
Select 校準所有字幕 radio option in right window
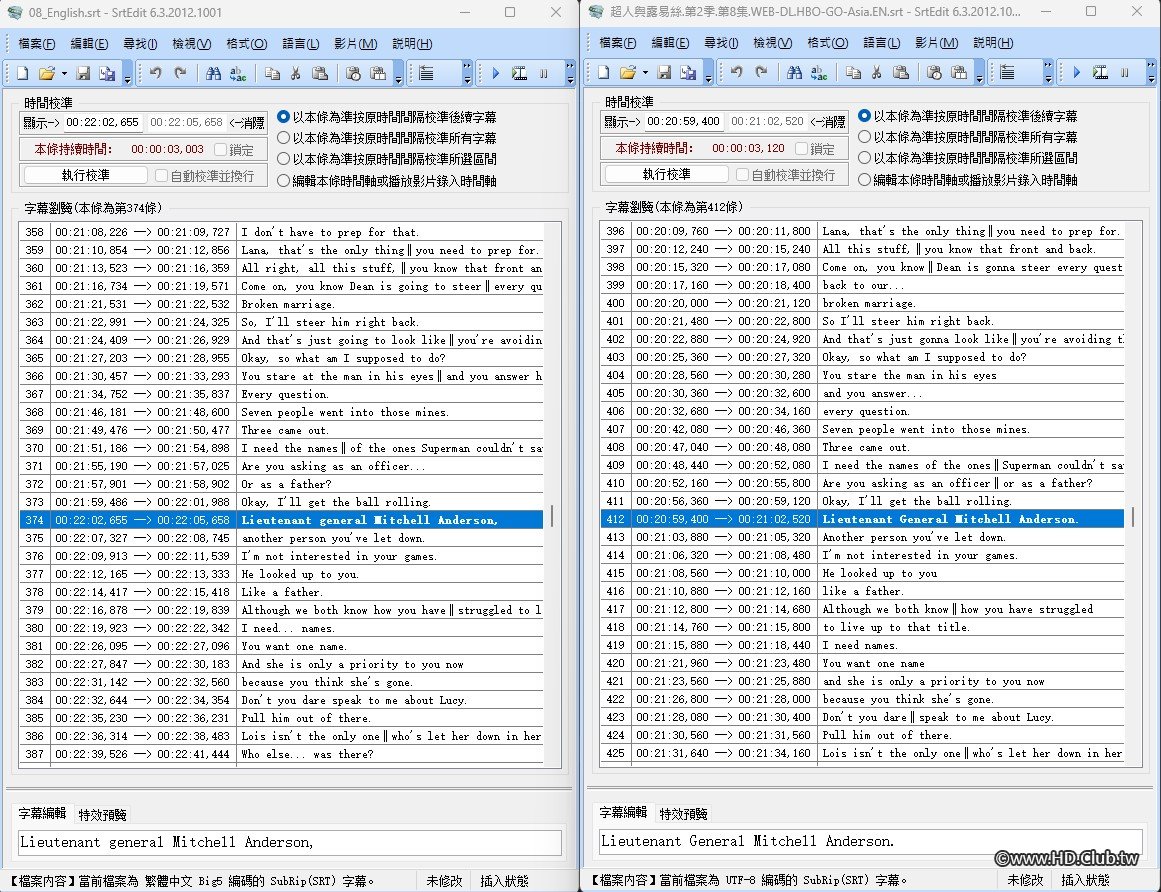click(864, 137)
